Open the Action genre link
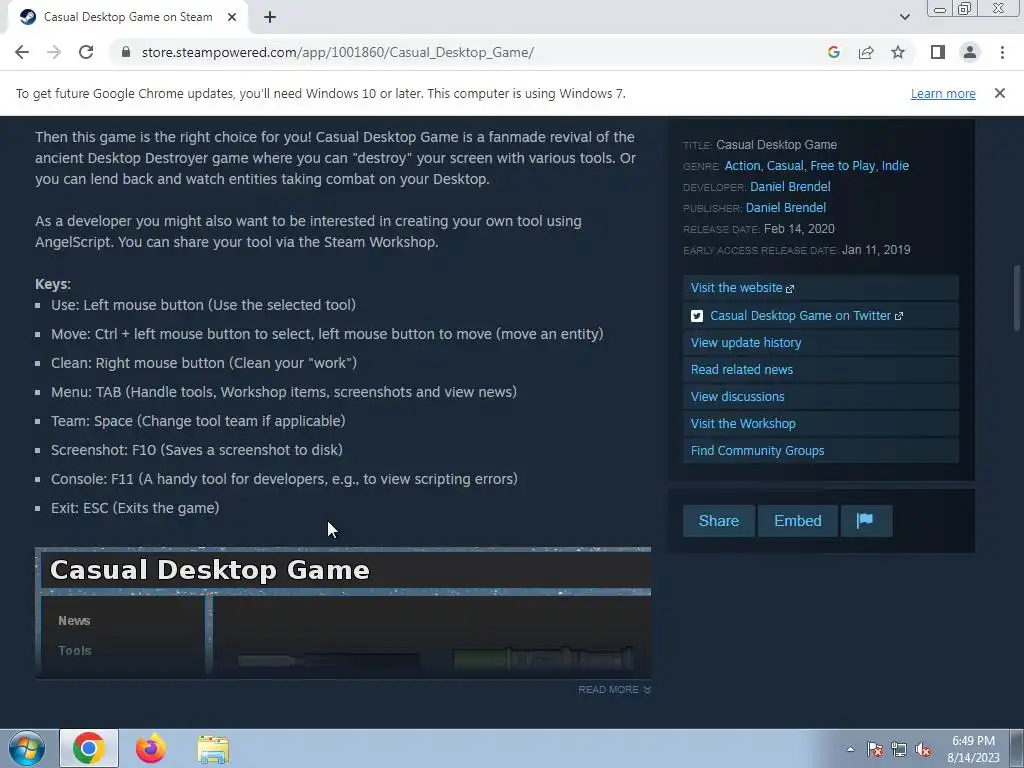Image resolution: width=1024 pixels, height=768 pixels. pyautogui.click(x=742, y=166)
